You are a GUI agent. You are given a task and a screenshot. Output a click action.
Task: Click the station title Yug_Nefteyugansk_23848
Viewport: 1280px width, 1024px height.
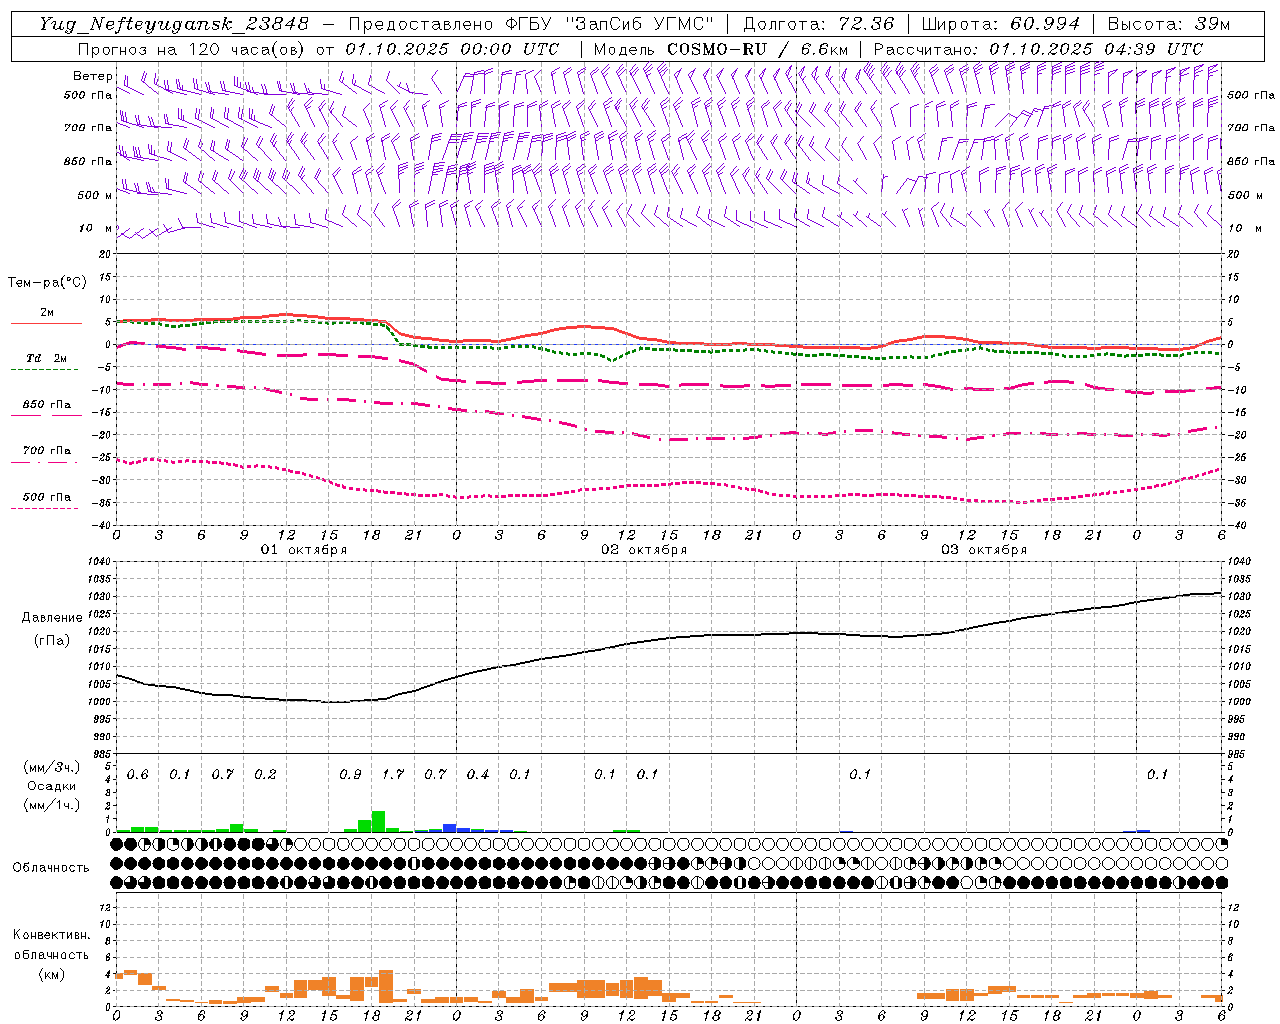coord(174,24)
